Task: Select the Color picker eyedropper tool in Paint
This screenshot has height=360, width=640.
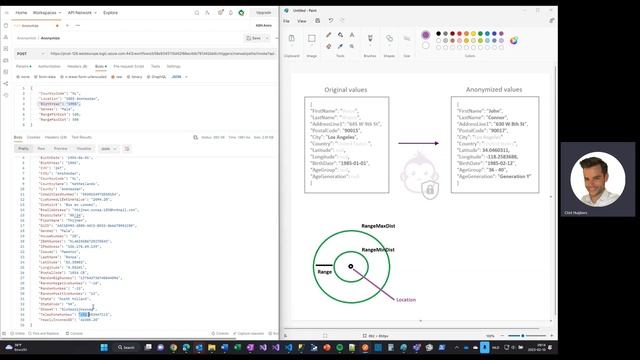Action: click(340, 47)
